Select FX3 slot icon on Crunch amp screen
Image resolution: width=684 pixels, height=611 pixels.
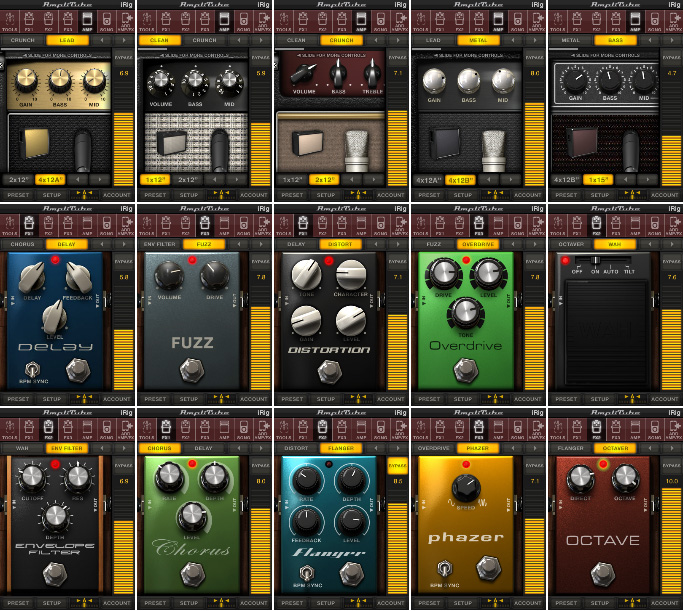[x=341, y=21]
